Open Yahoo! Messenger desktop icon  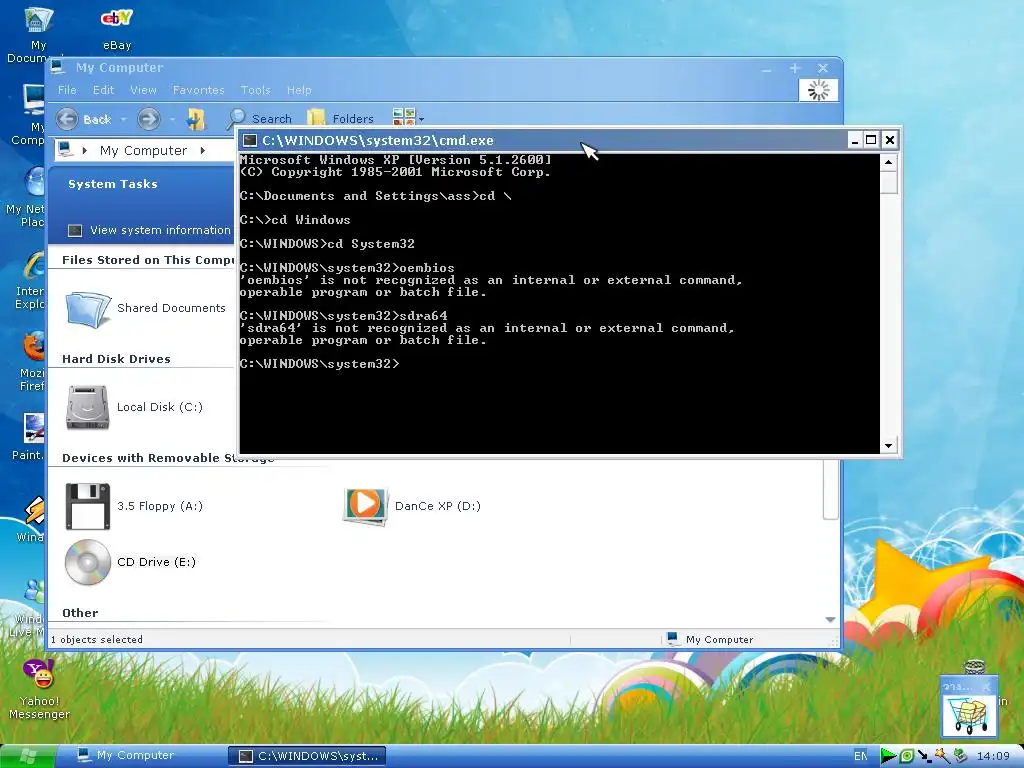pyautogui.click(x=39, y=689)
